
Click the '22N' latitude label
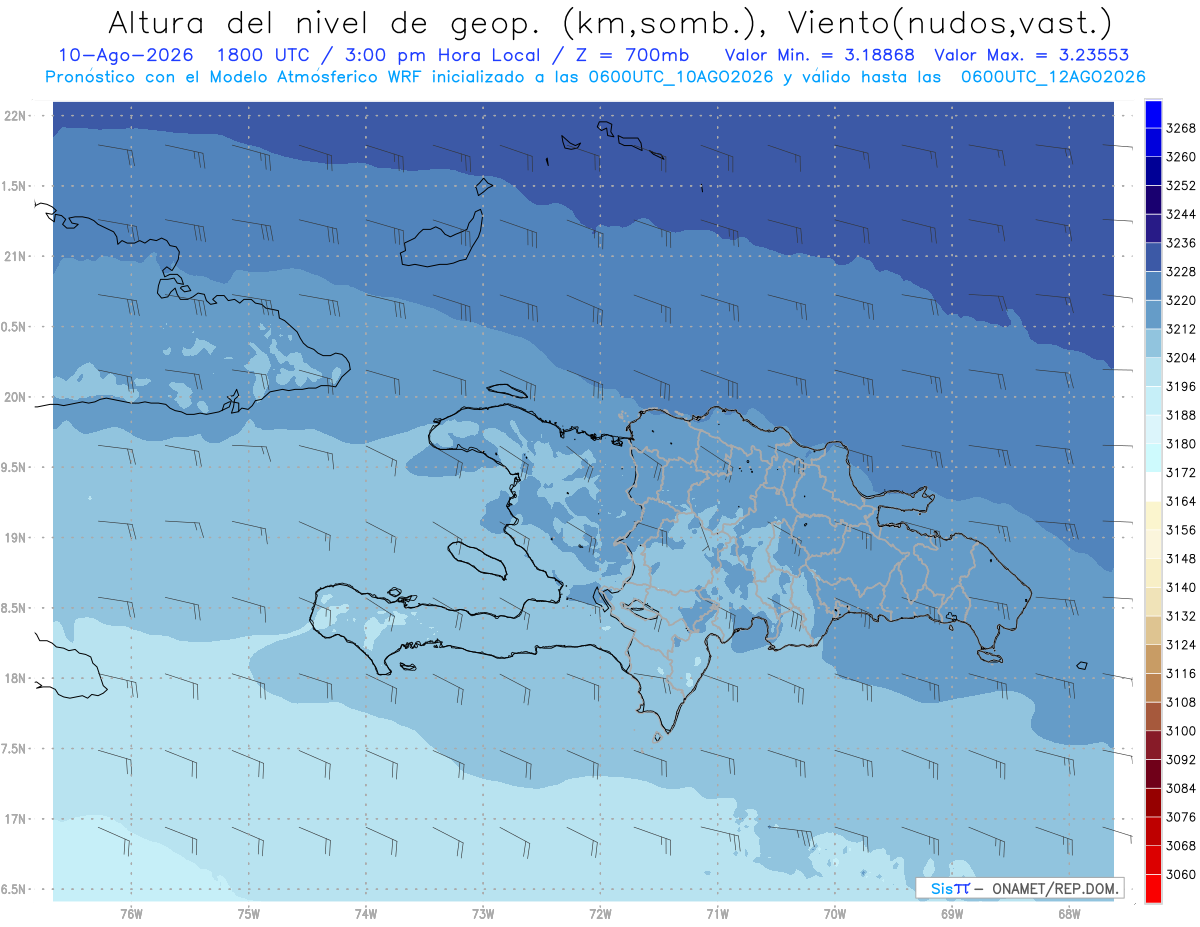click(16, 116)
